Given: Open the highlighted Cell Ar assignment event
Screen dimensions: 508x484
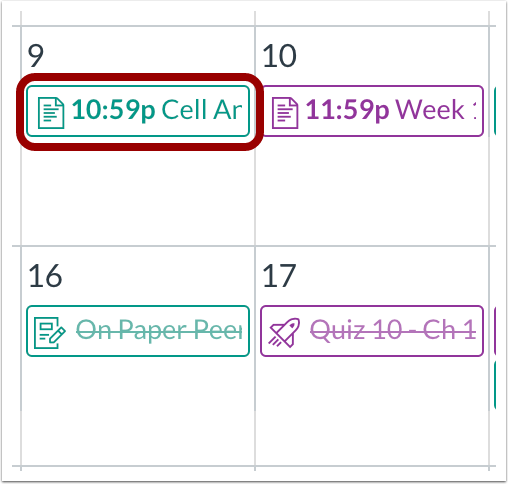Looking at the screenshot, I should [138, 111].
